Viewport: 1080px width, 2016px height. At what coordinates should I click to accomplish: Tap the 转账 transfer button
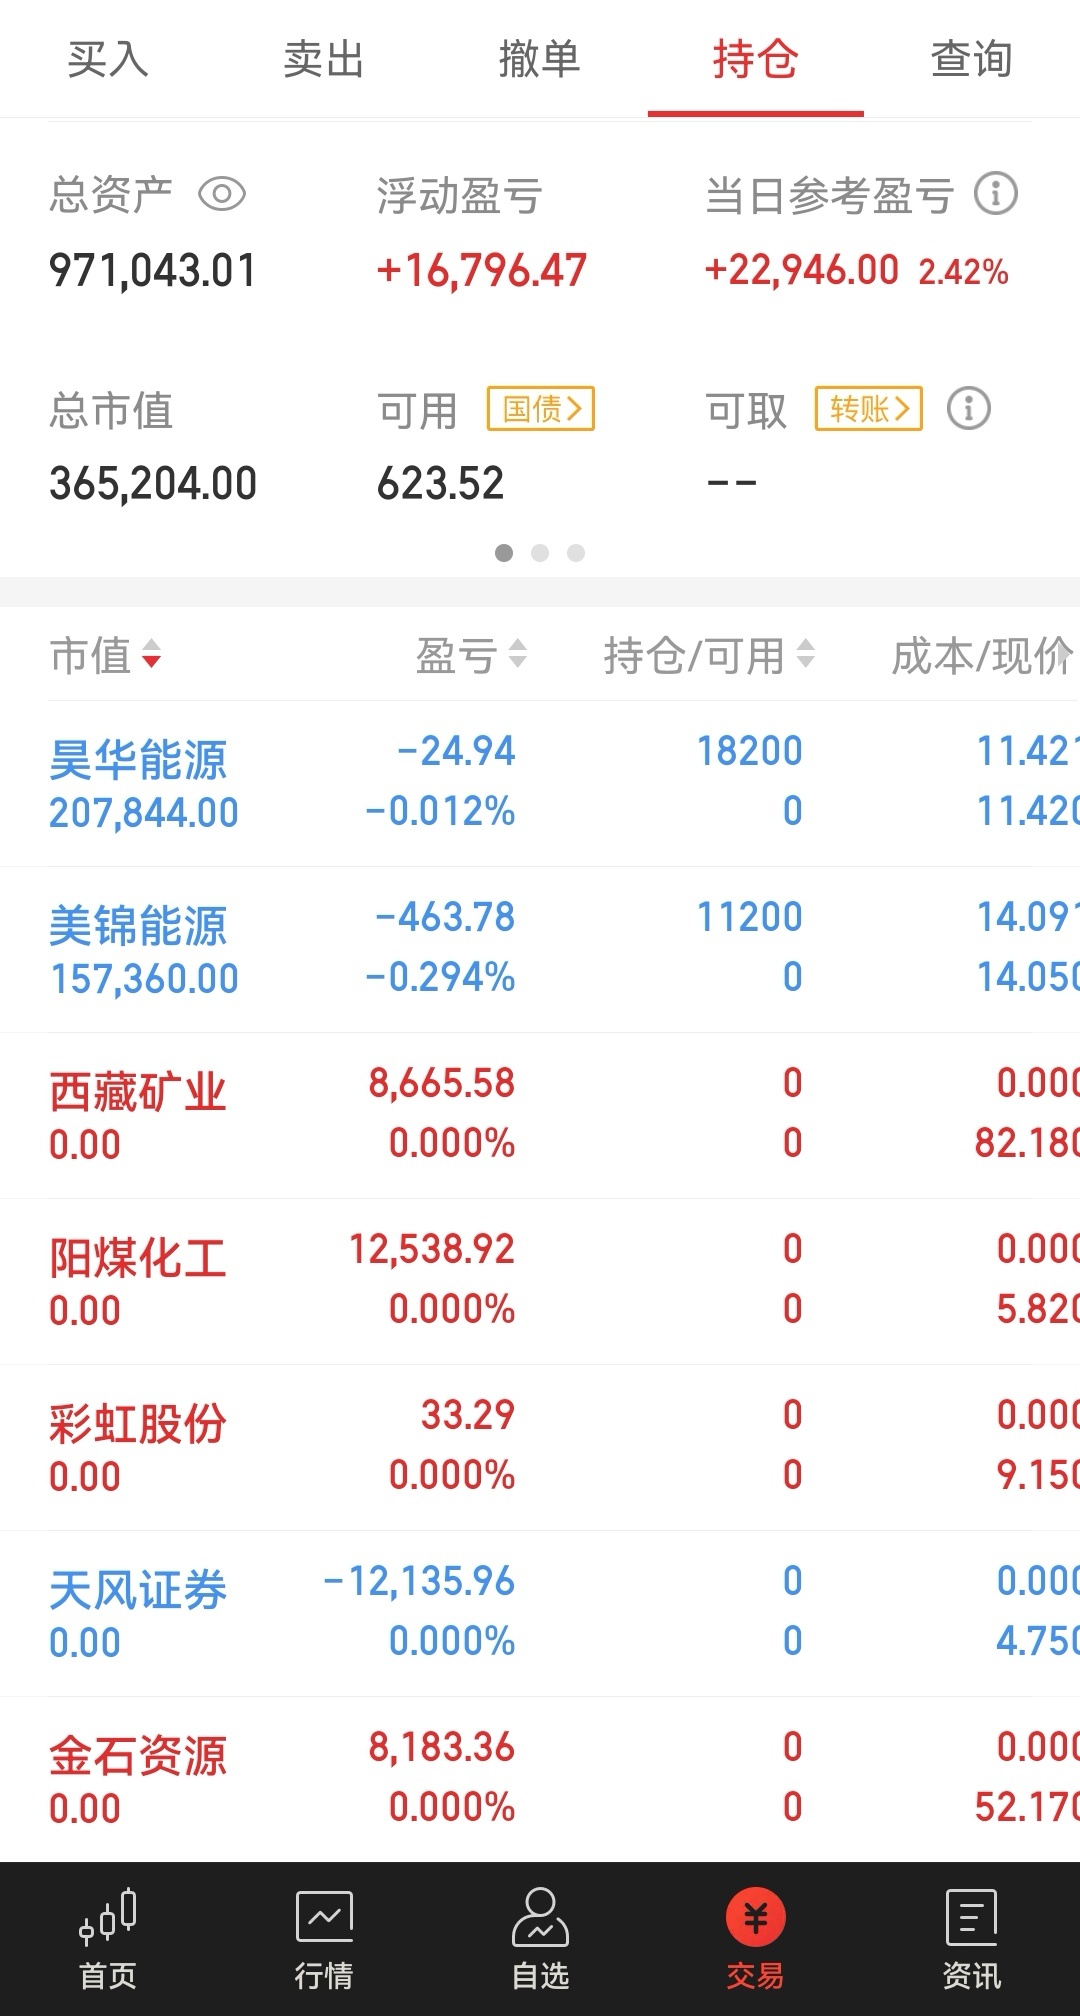[868, 408]
